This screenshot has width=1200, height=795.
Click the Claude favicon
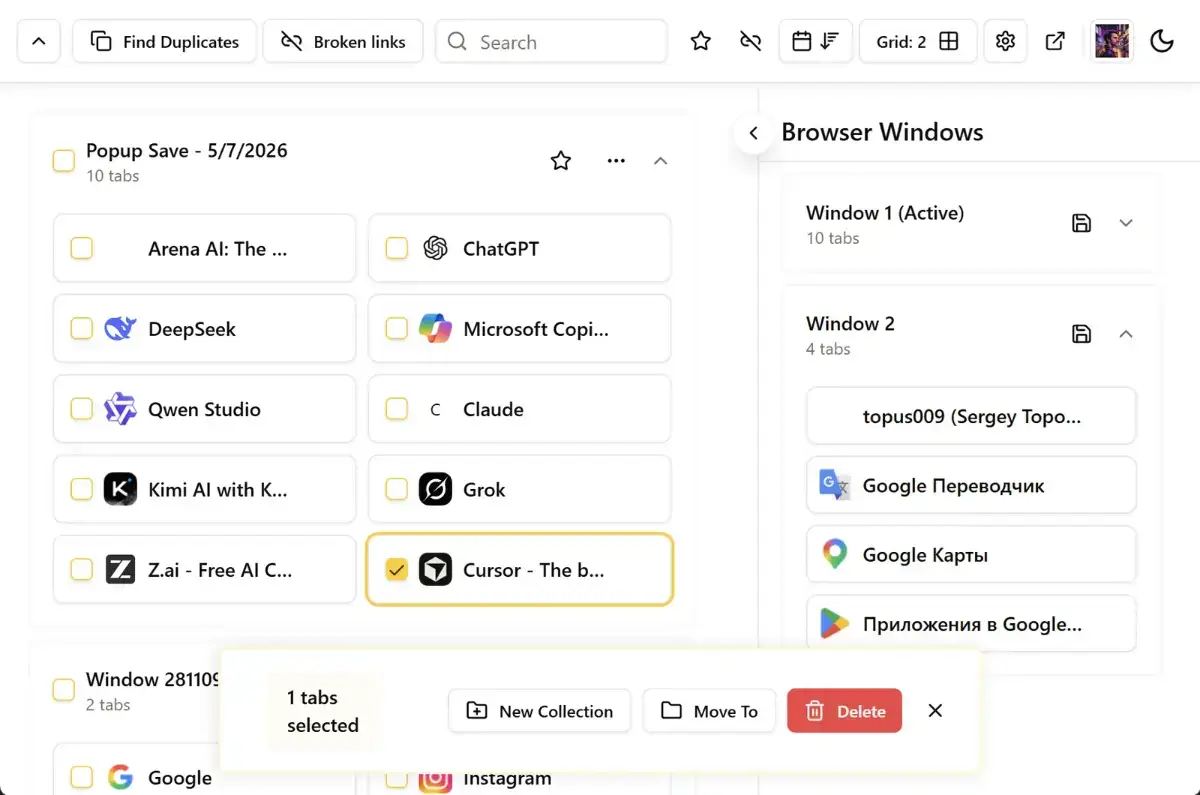tap(435, 409)
